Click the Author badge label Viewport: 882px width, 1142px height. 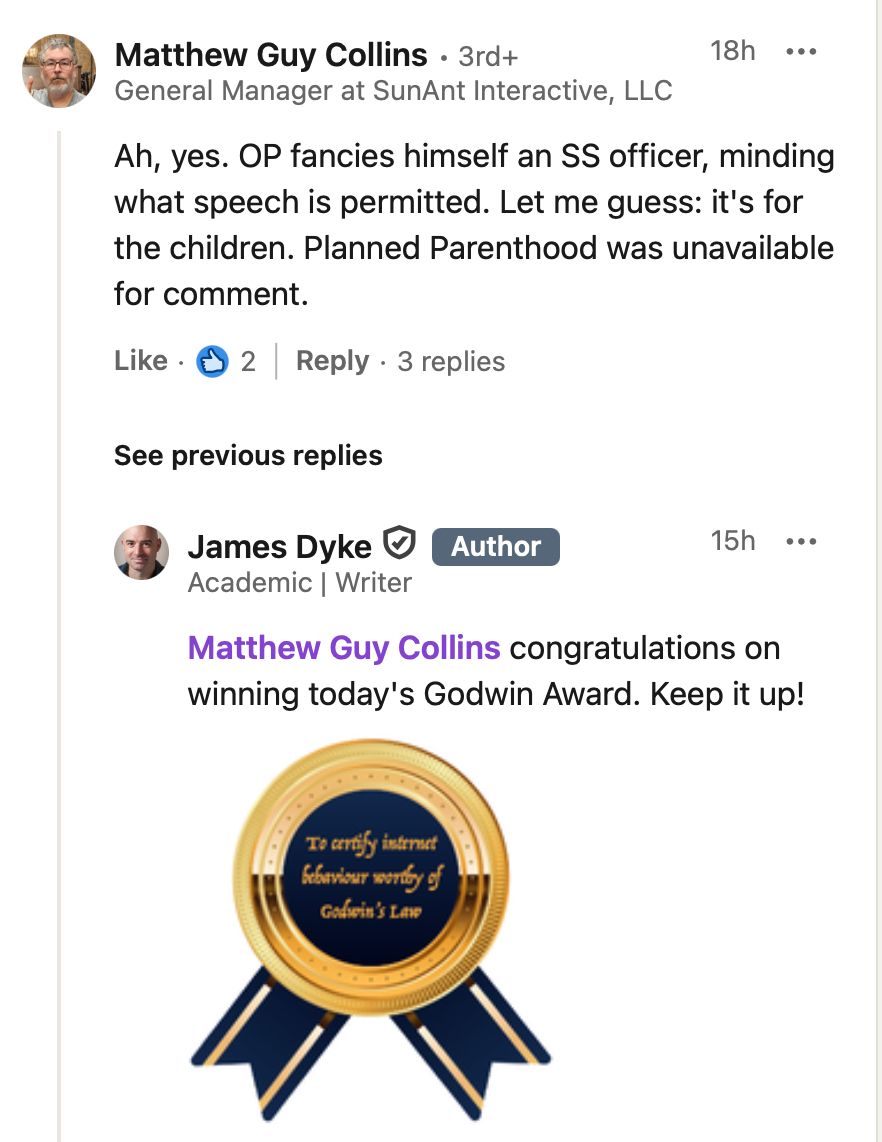point(495,546)
